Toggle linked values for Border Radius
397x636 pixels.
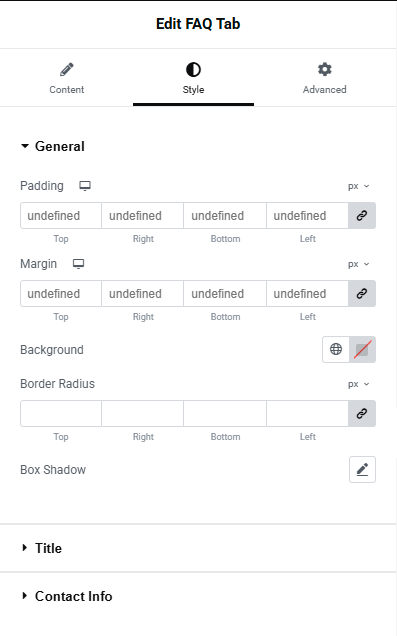pos(362,413)
